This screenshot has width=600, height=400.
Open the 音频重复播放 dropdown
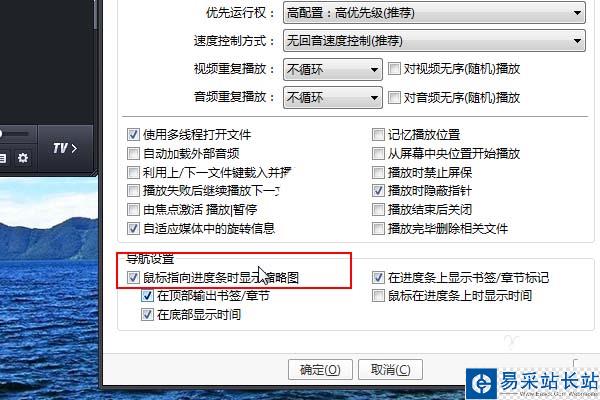333,98
